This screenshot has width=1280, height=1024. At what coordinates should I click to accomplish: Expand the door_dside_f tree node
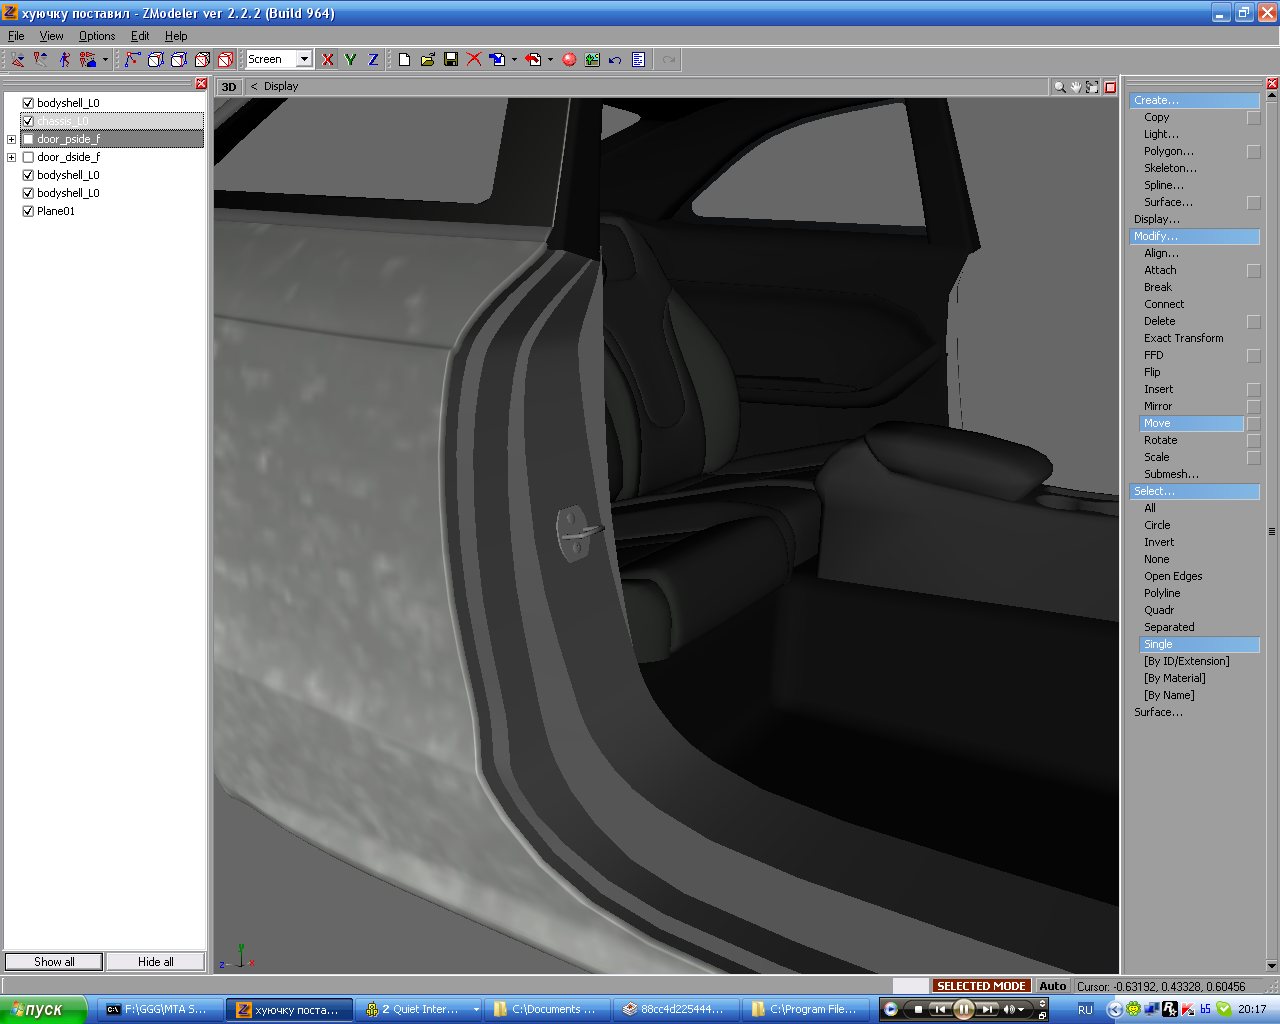(x=11, y=157)
